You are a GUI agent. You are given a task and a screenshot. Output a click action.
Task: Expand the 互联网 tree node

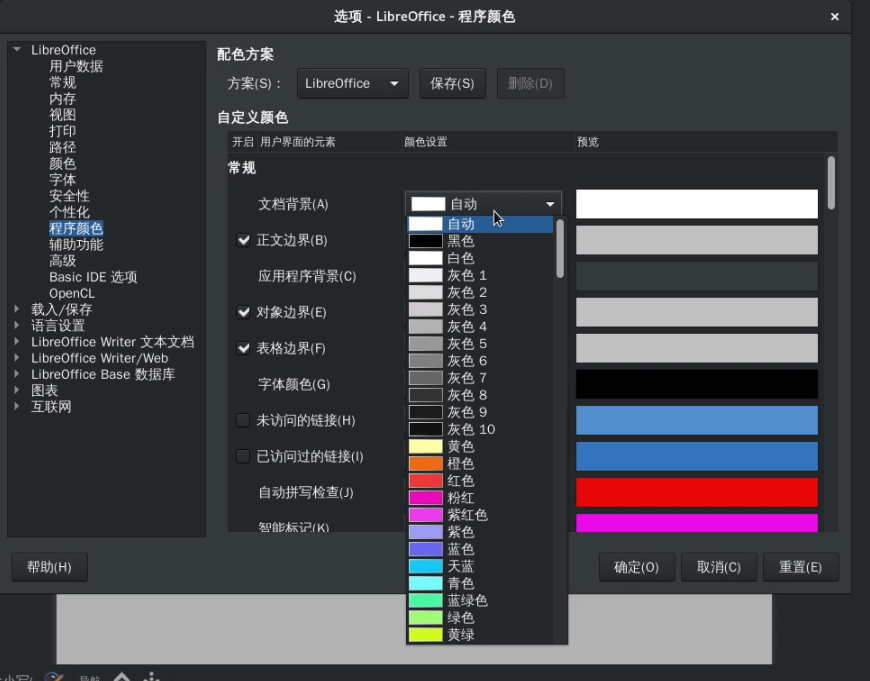17,406
